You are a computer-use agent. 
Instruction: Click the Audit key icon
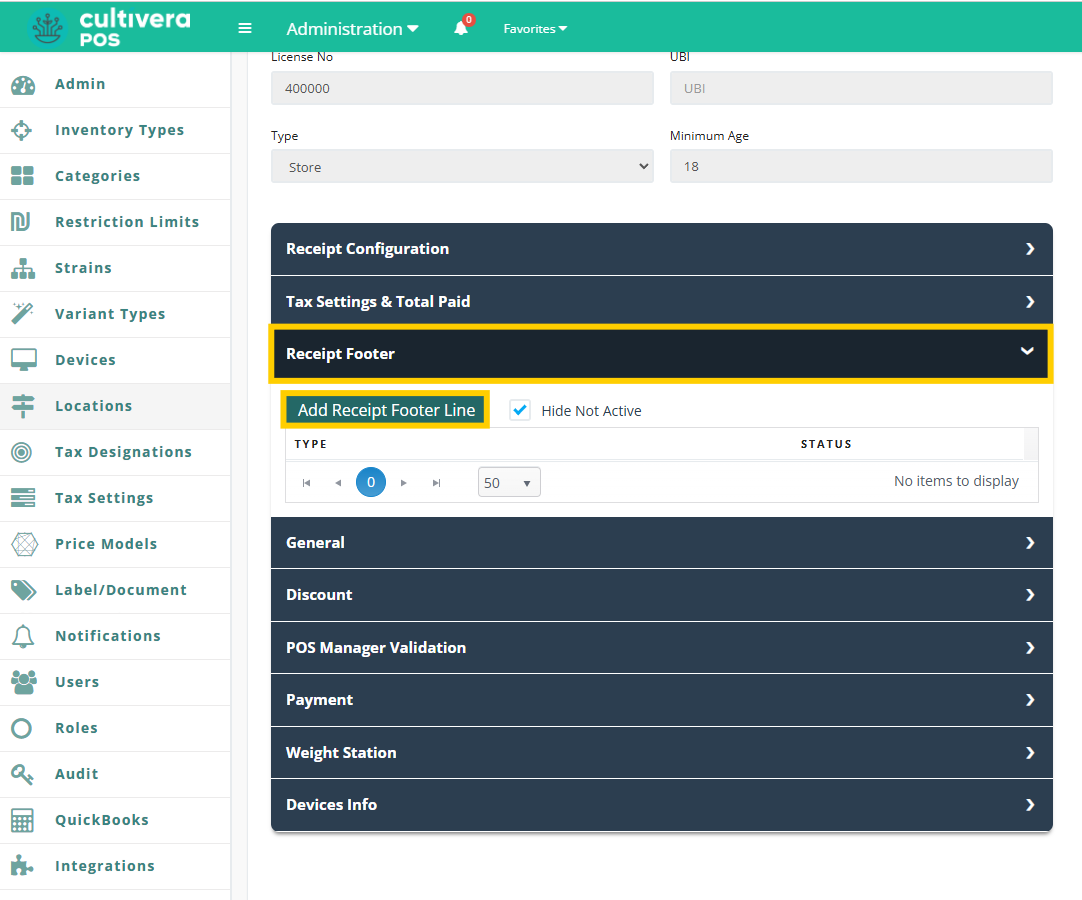pos(22,774)
